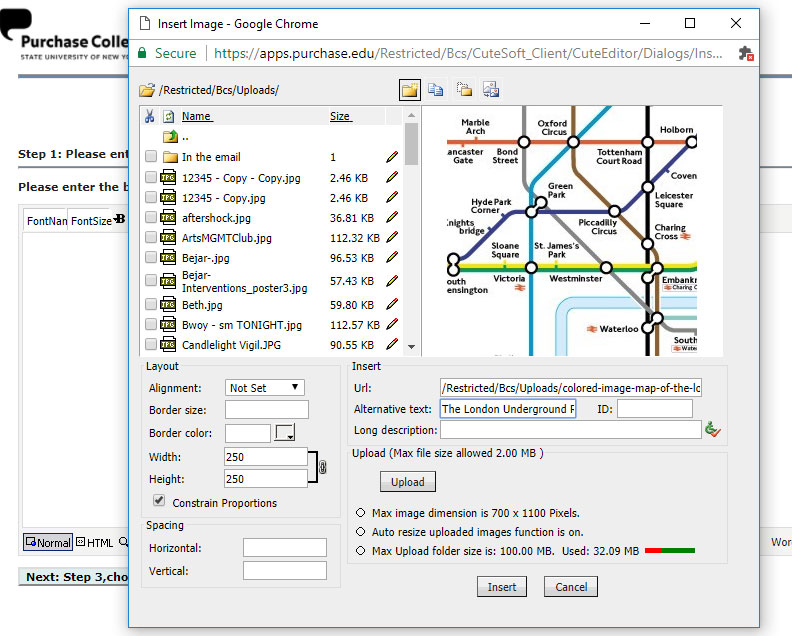Click the Cancel button
Viewport: 792px width, 636px height.
pyautogui.click(x=571, y=587)
